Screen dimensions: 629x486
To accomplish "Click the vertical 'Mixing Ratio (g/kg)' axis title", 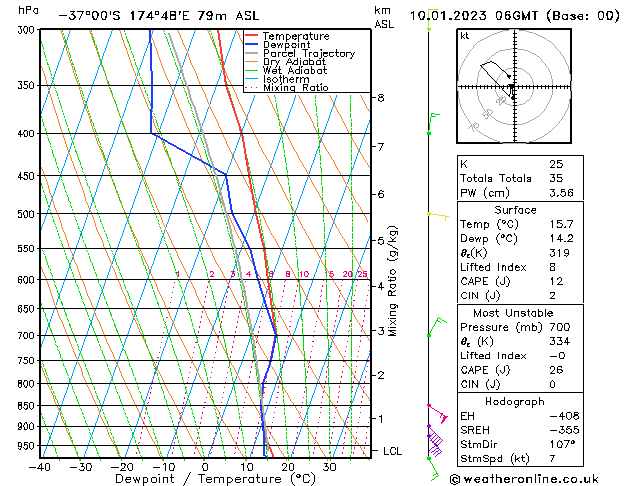I will (393, 281).
